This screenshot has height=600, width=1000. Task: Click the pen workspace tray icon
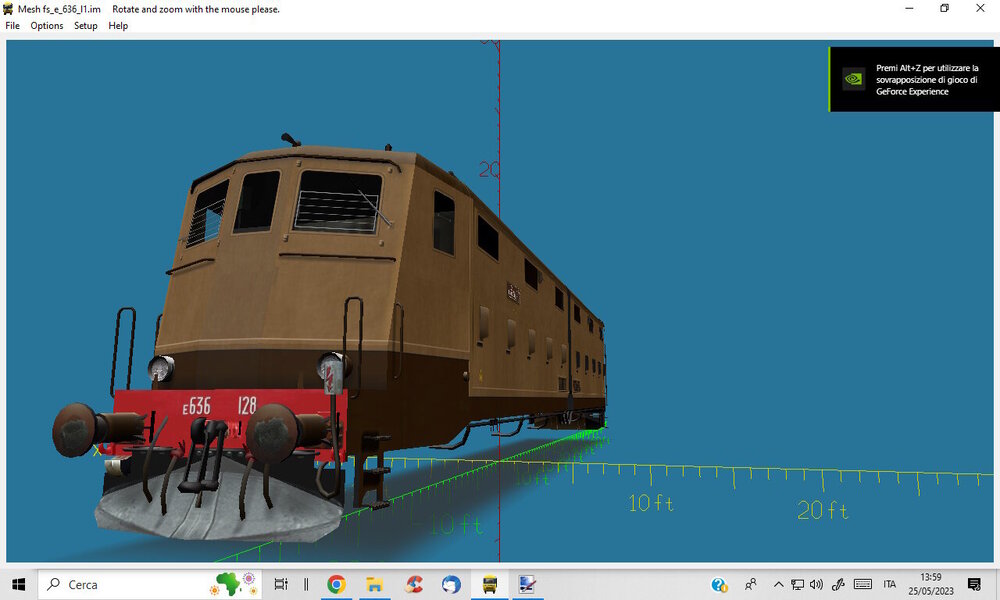point(838,584)
